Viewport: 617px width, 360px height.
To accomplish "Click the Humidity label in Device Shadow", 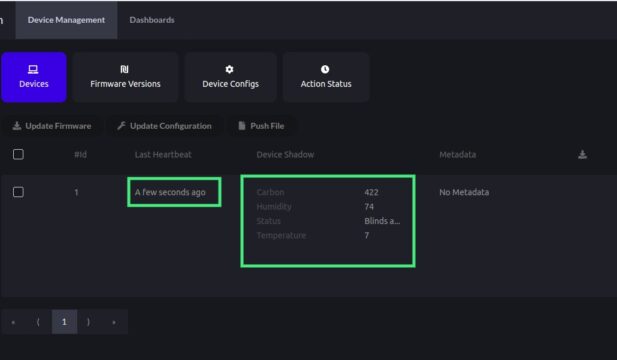I will click(274, 207).
